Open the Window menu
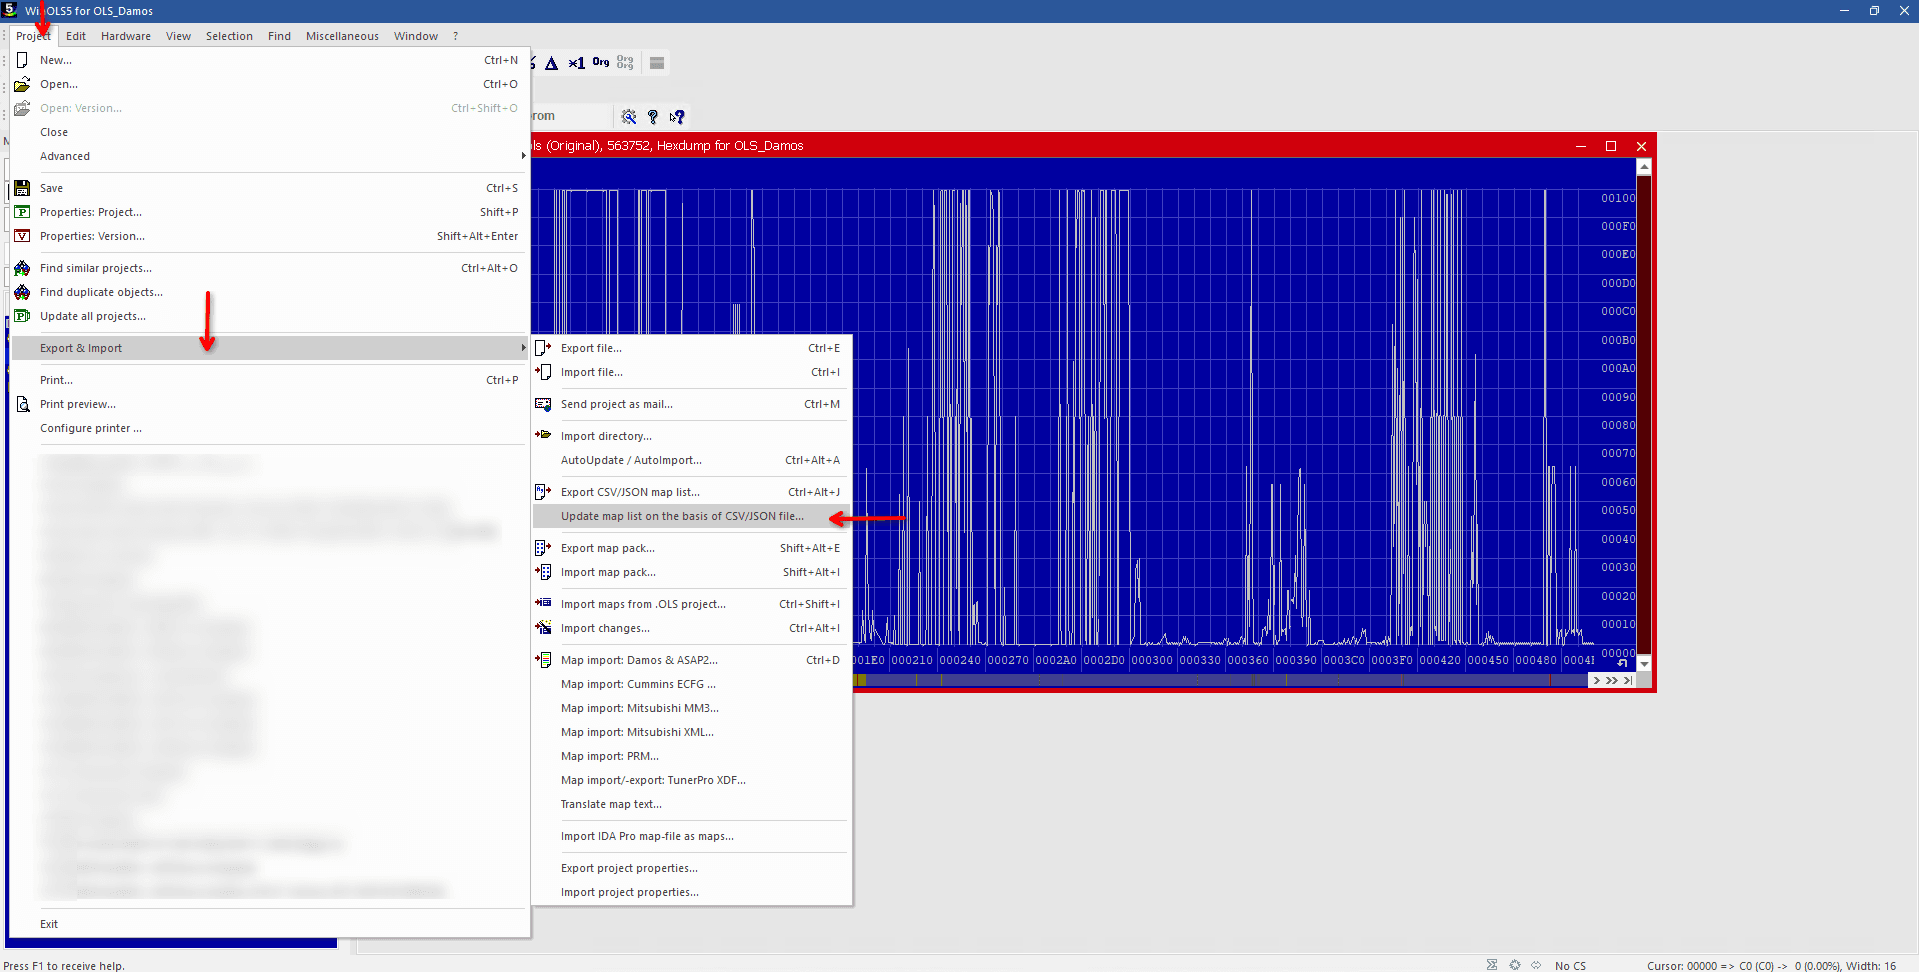This screenshot has width=1919, height=972. (416, 36)
